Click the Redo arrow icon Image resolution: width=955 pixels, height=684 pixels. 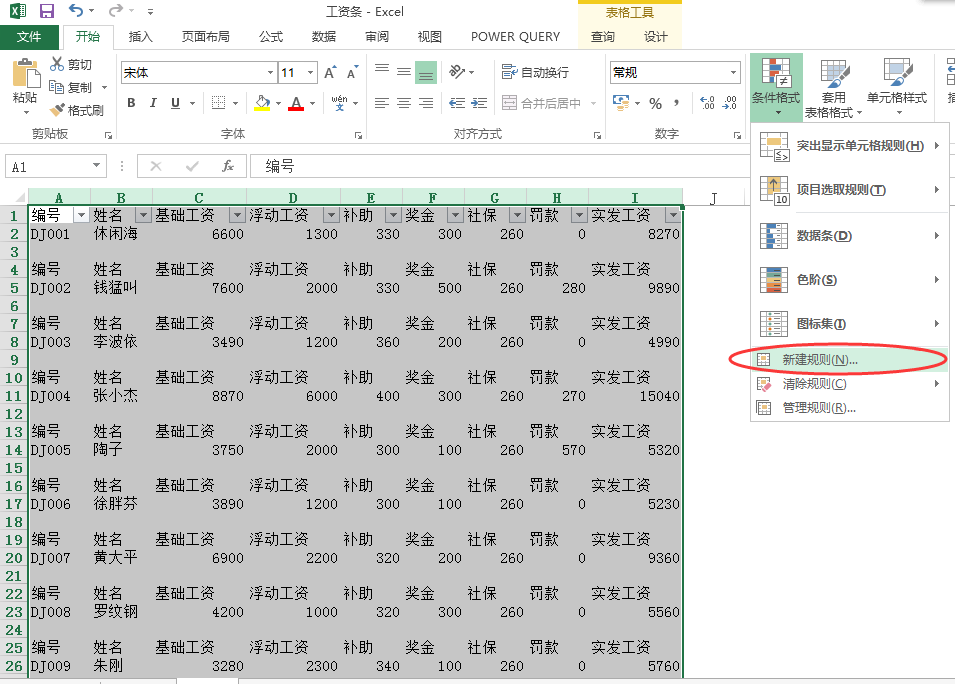[115, 11]
